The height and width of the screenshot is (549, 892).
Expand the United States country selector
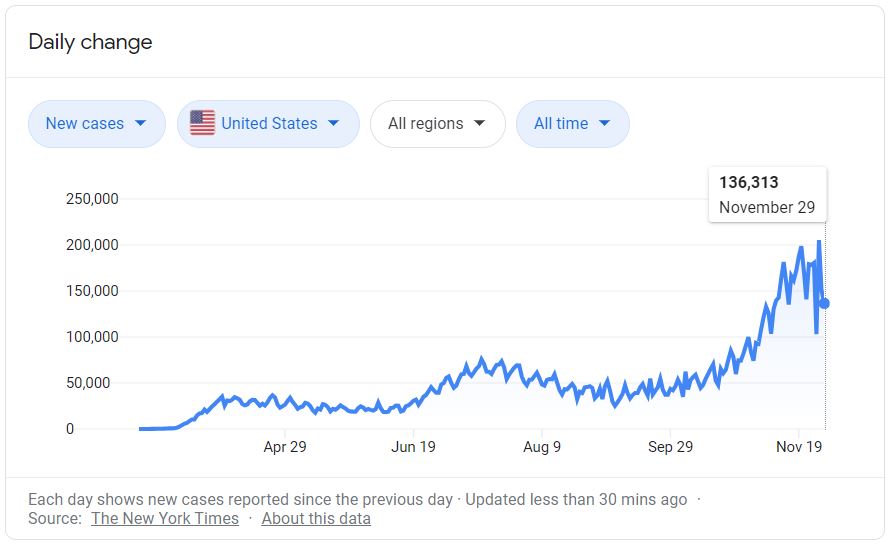(x=269, y=124)
